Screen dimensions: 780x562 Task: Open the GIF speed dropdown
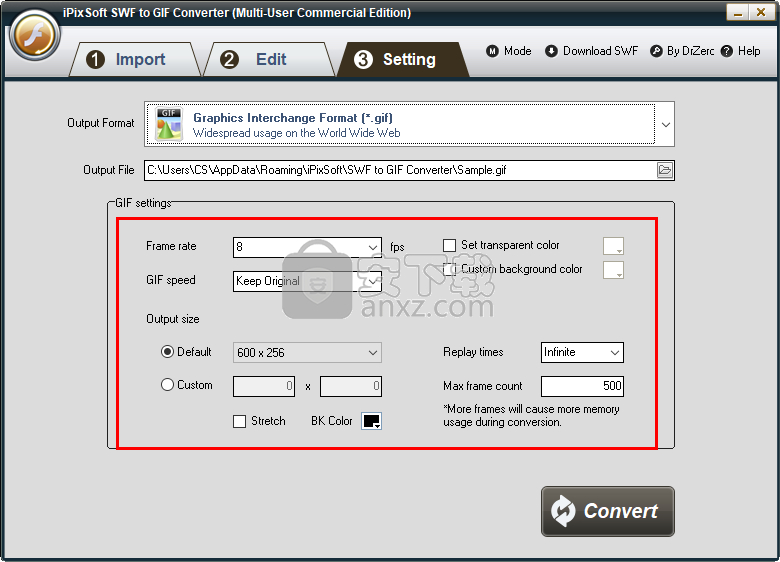click(x=307, y=281)
